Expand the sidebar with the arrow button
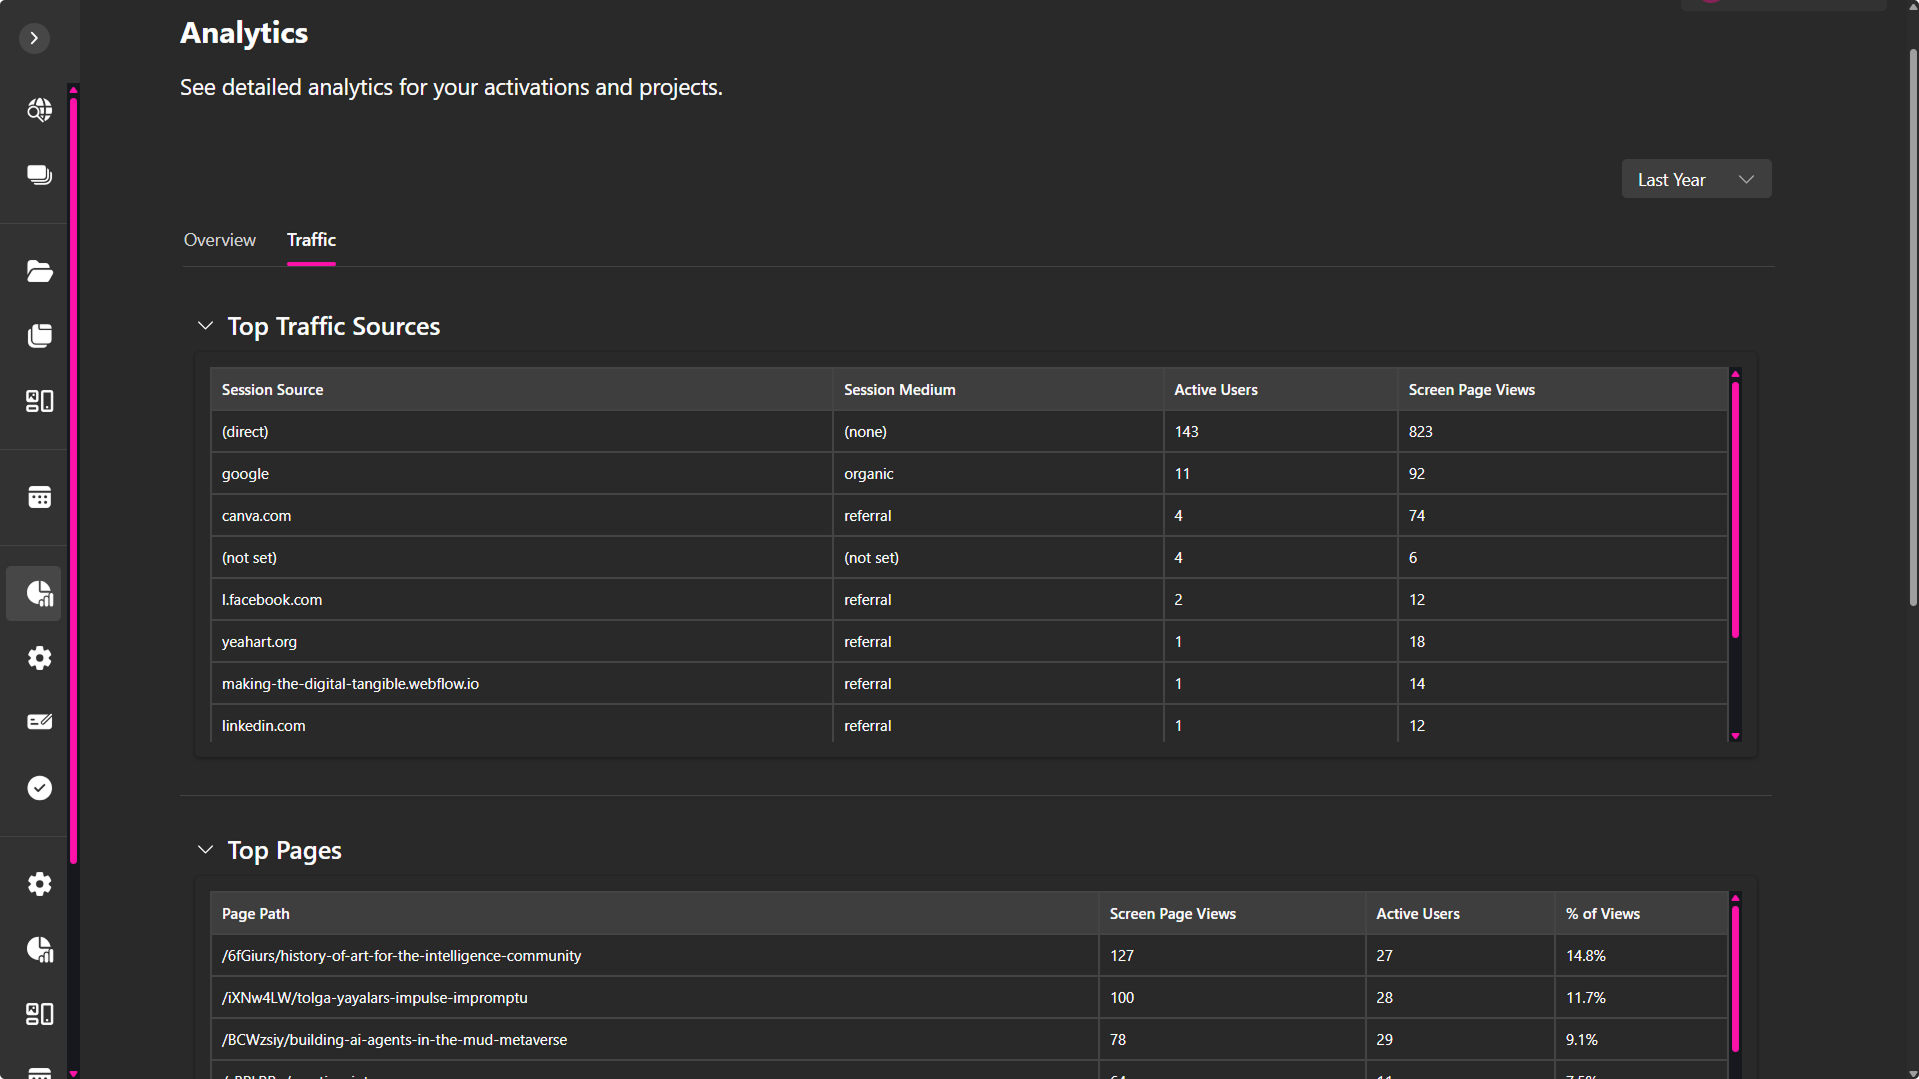 (34, 38)
